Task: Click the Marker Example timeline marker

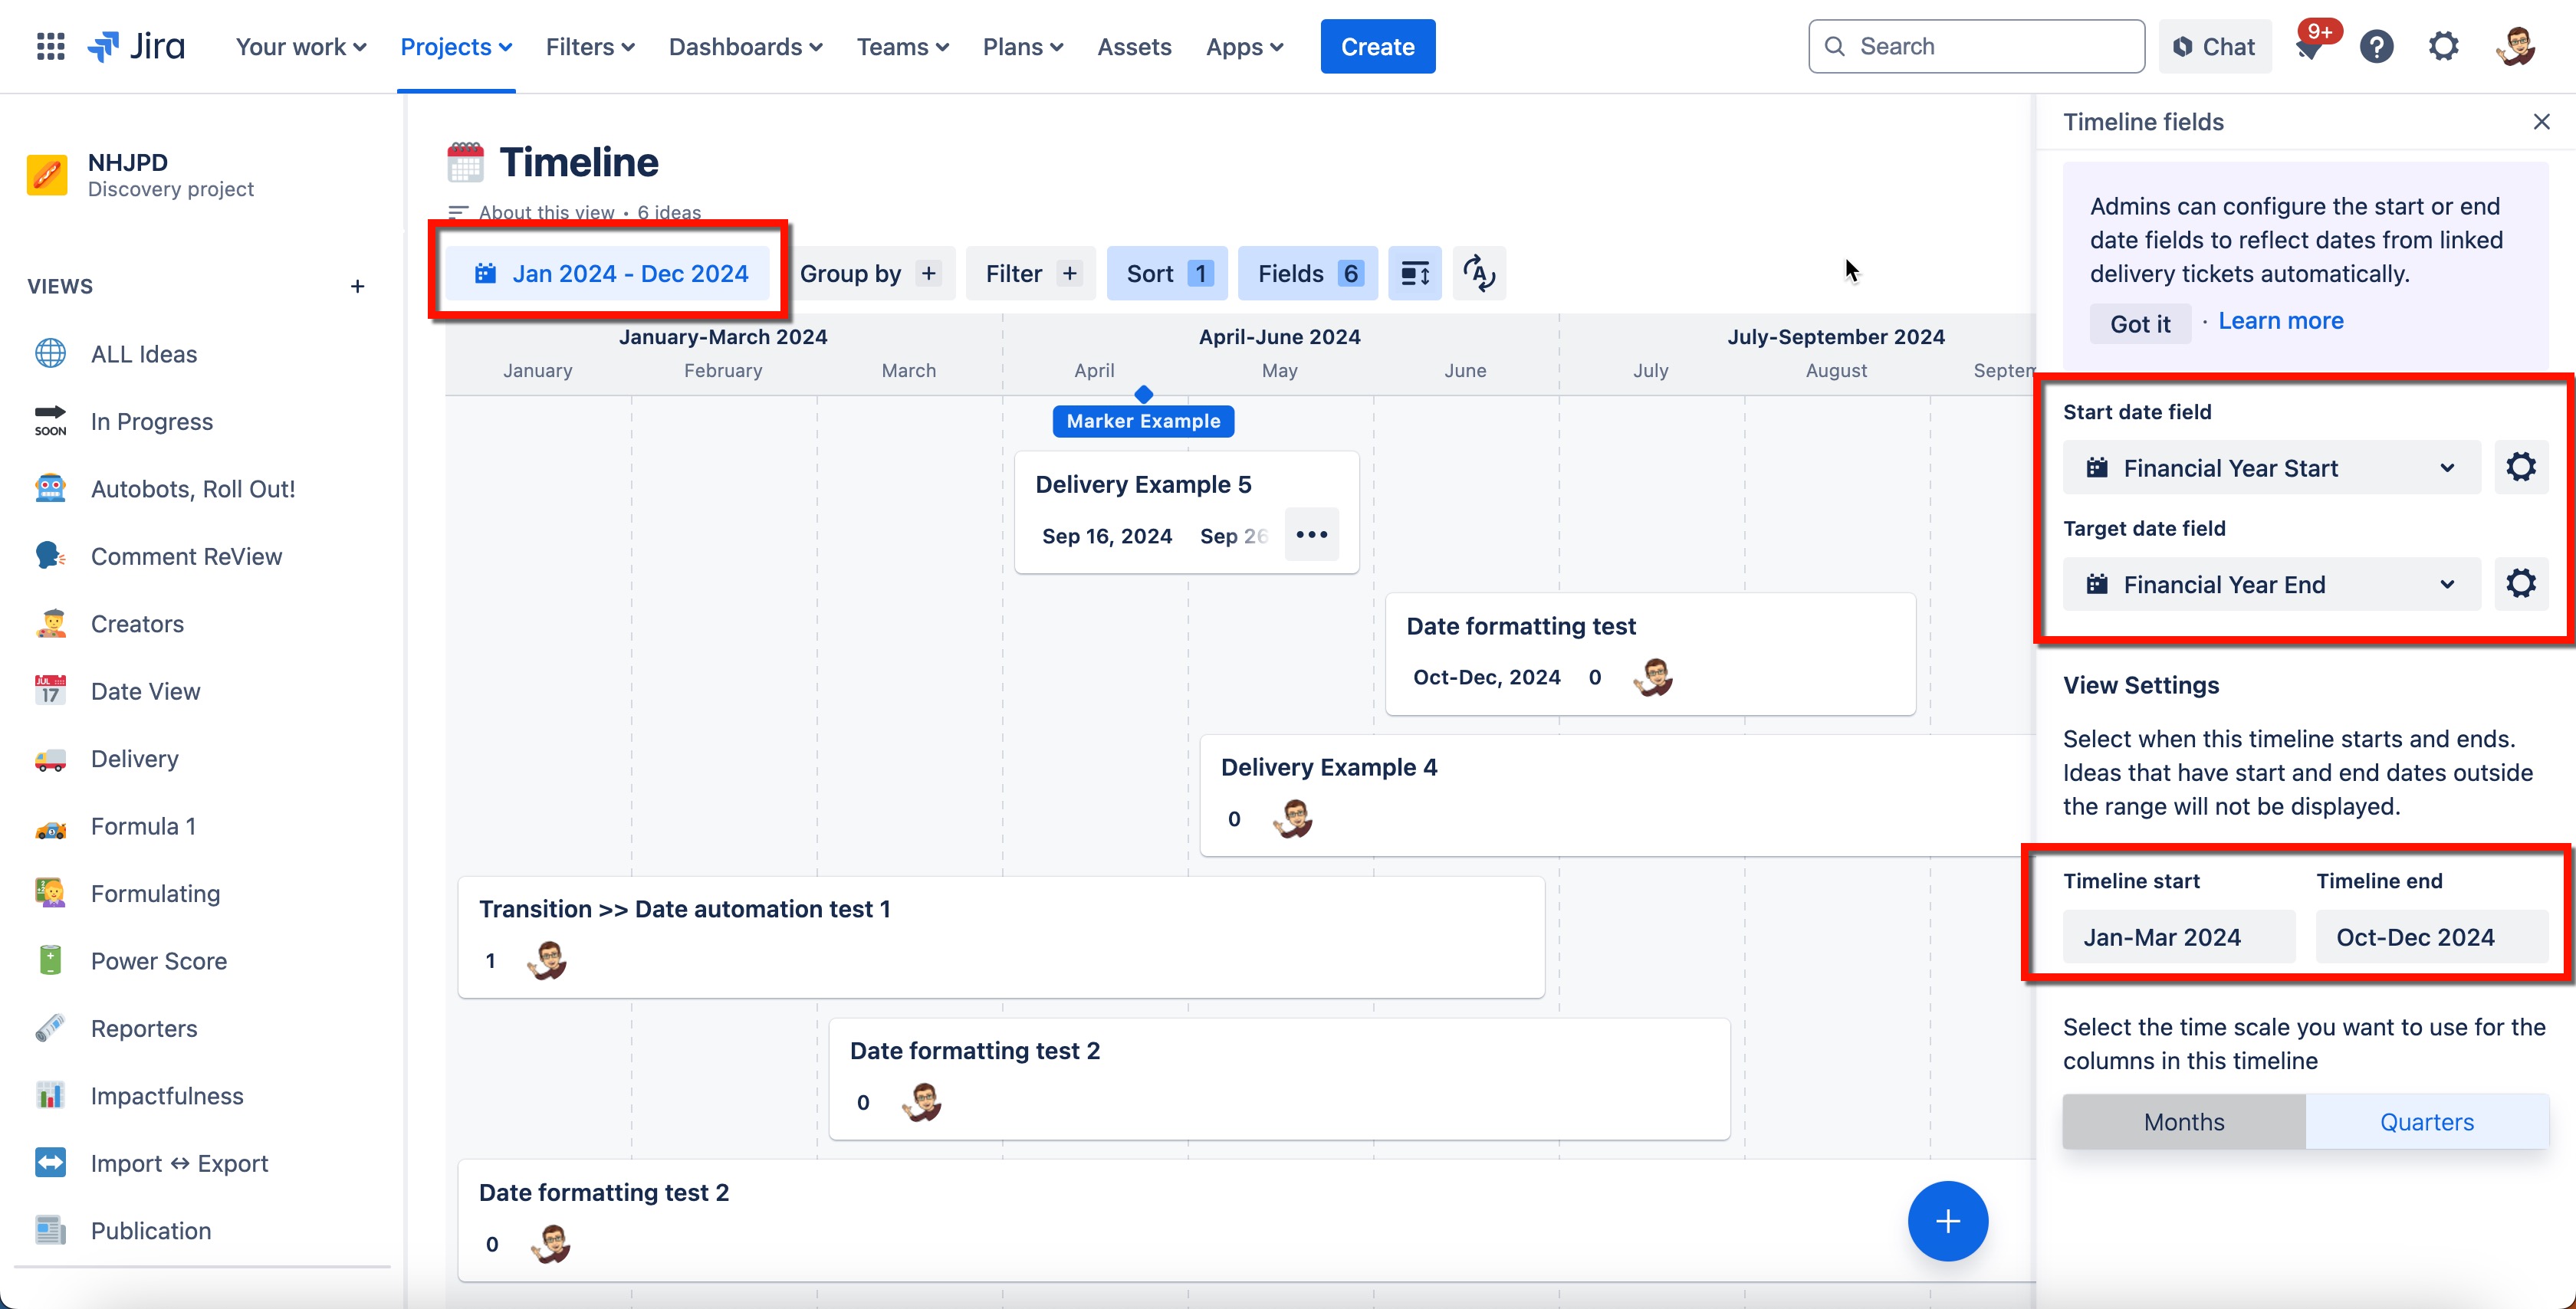Action: pyautogui.click(x=1143, y=421)
